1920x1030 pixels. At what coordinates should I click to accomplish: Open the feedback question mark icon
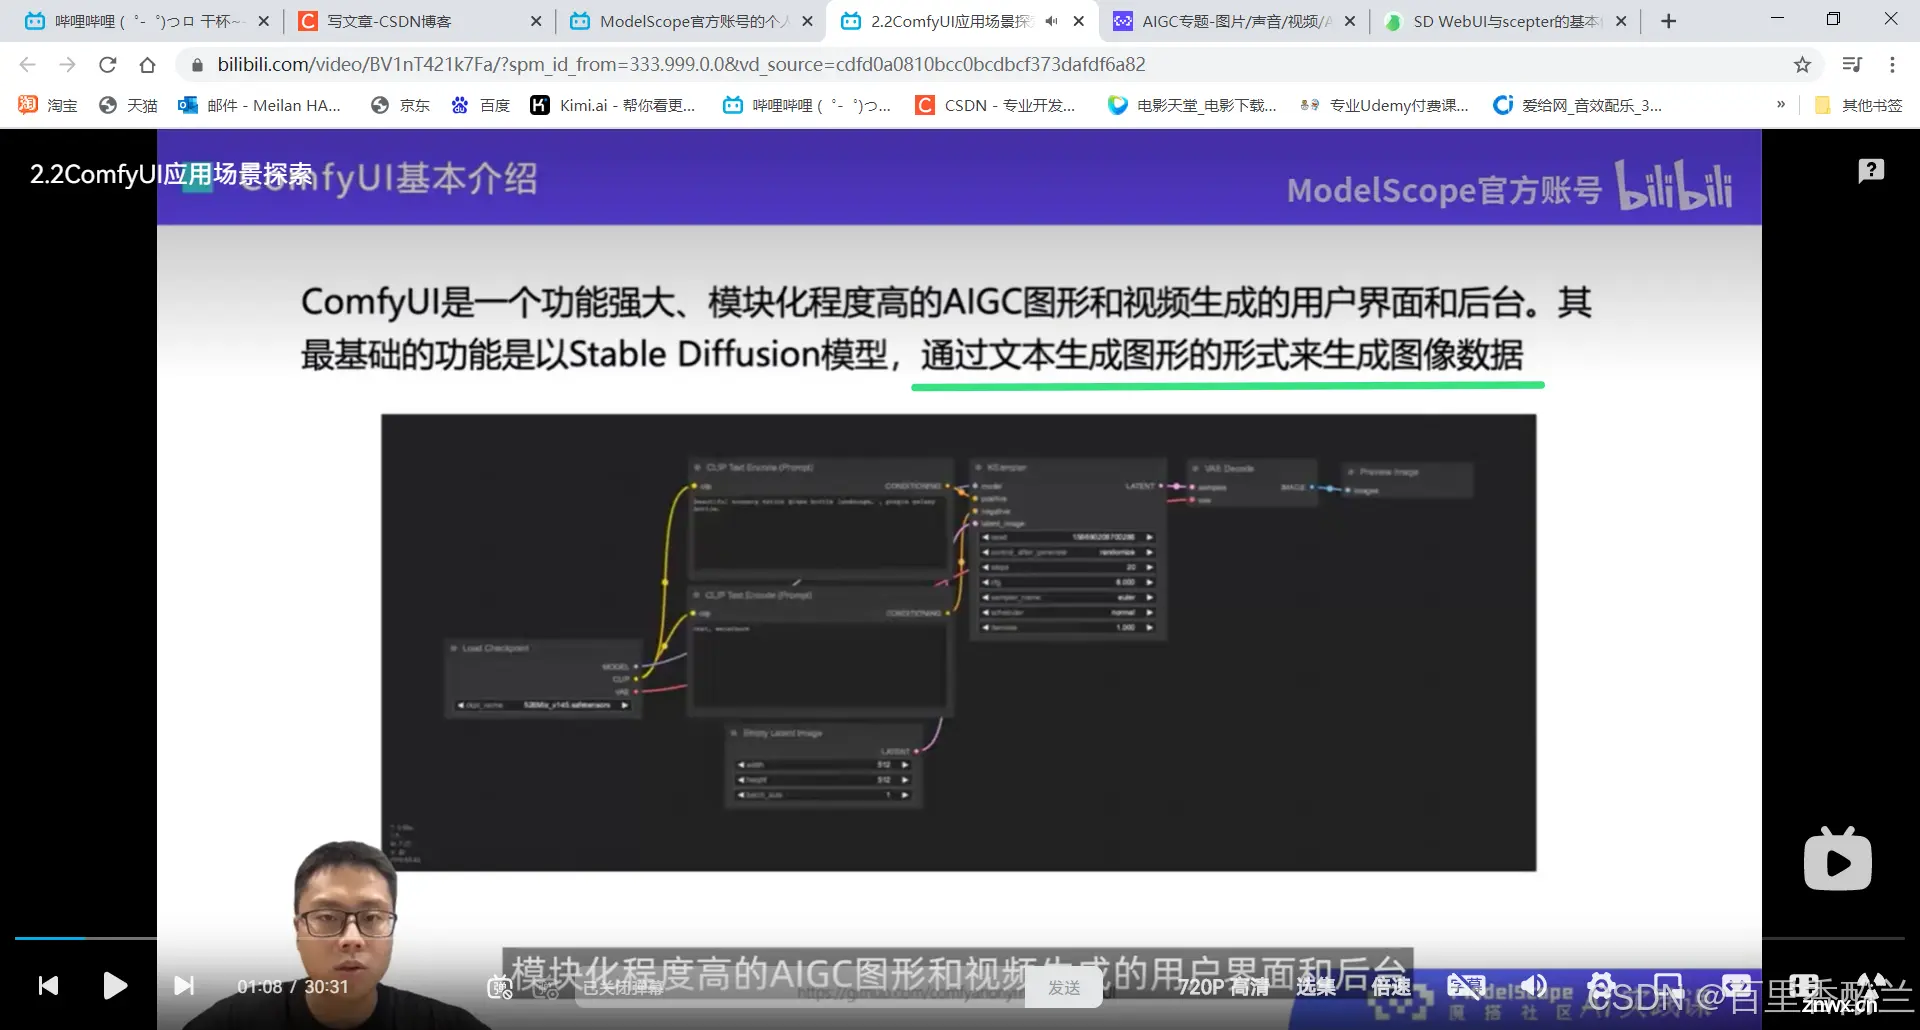pos(1871,171)
